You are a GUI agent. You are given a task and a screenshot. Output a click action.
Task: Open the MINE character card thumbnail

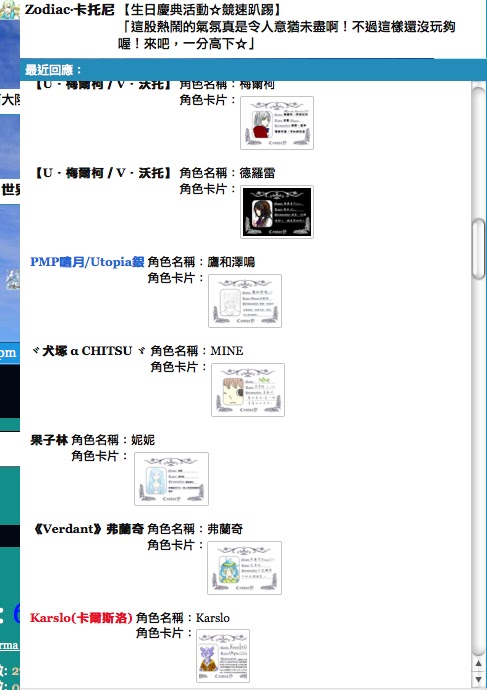coord(248,389)
